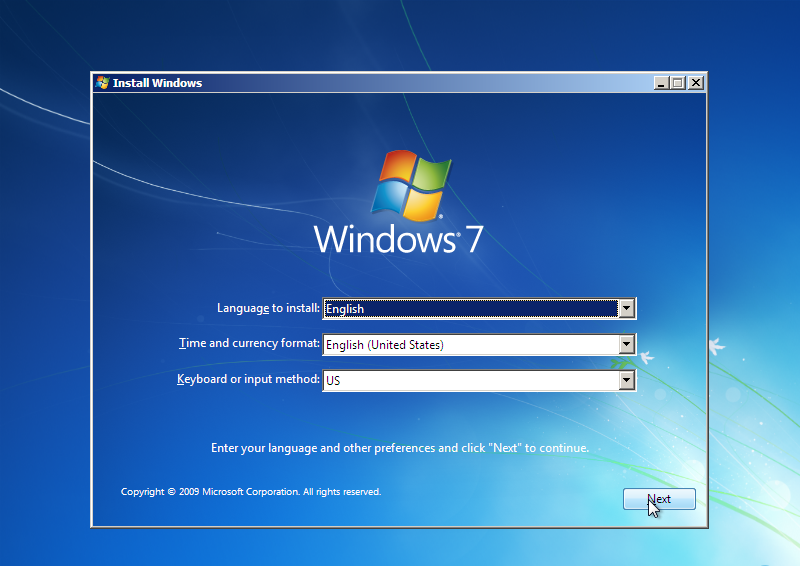Click the Microsoft copyright notice text
This screenshot has width=800, height=566.
point(251,491)
